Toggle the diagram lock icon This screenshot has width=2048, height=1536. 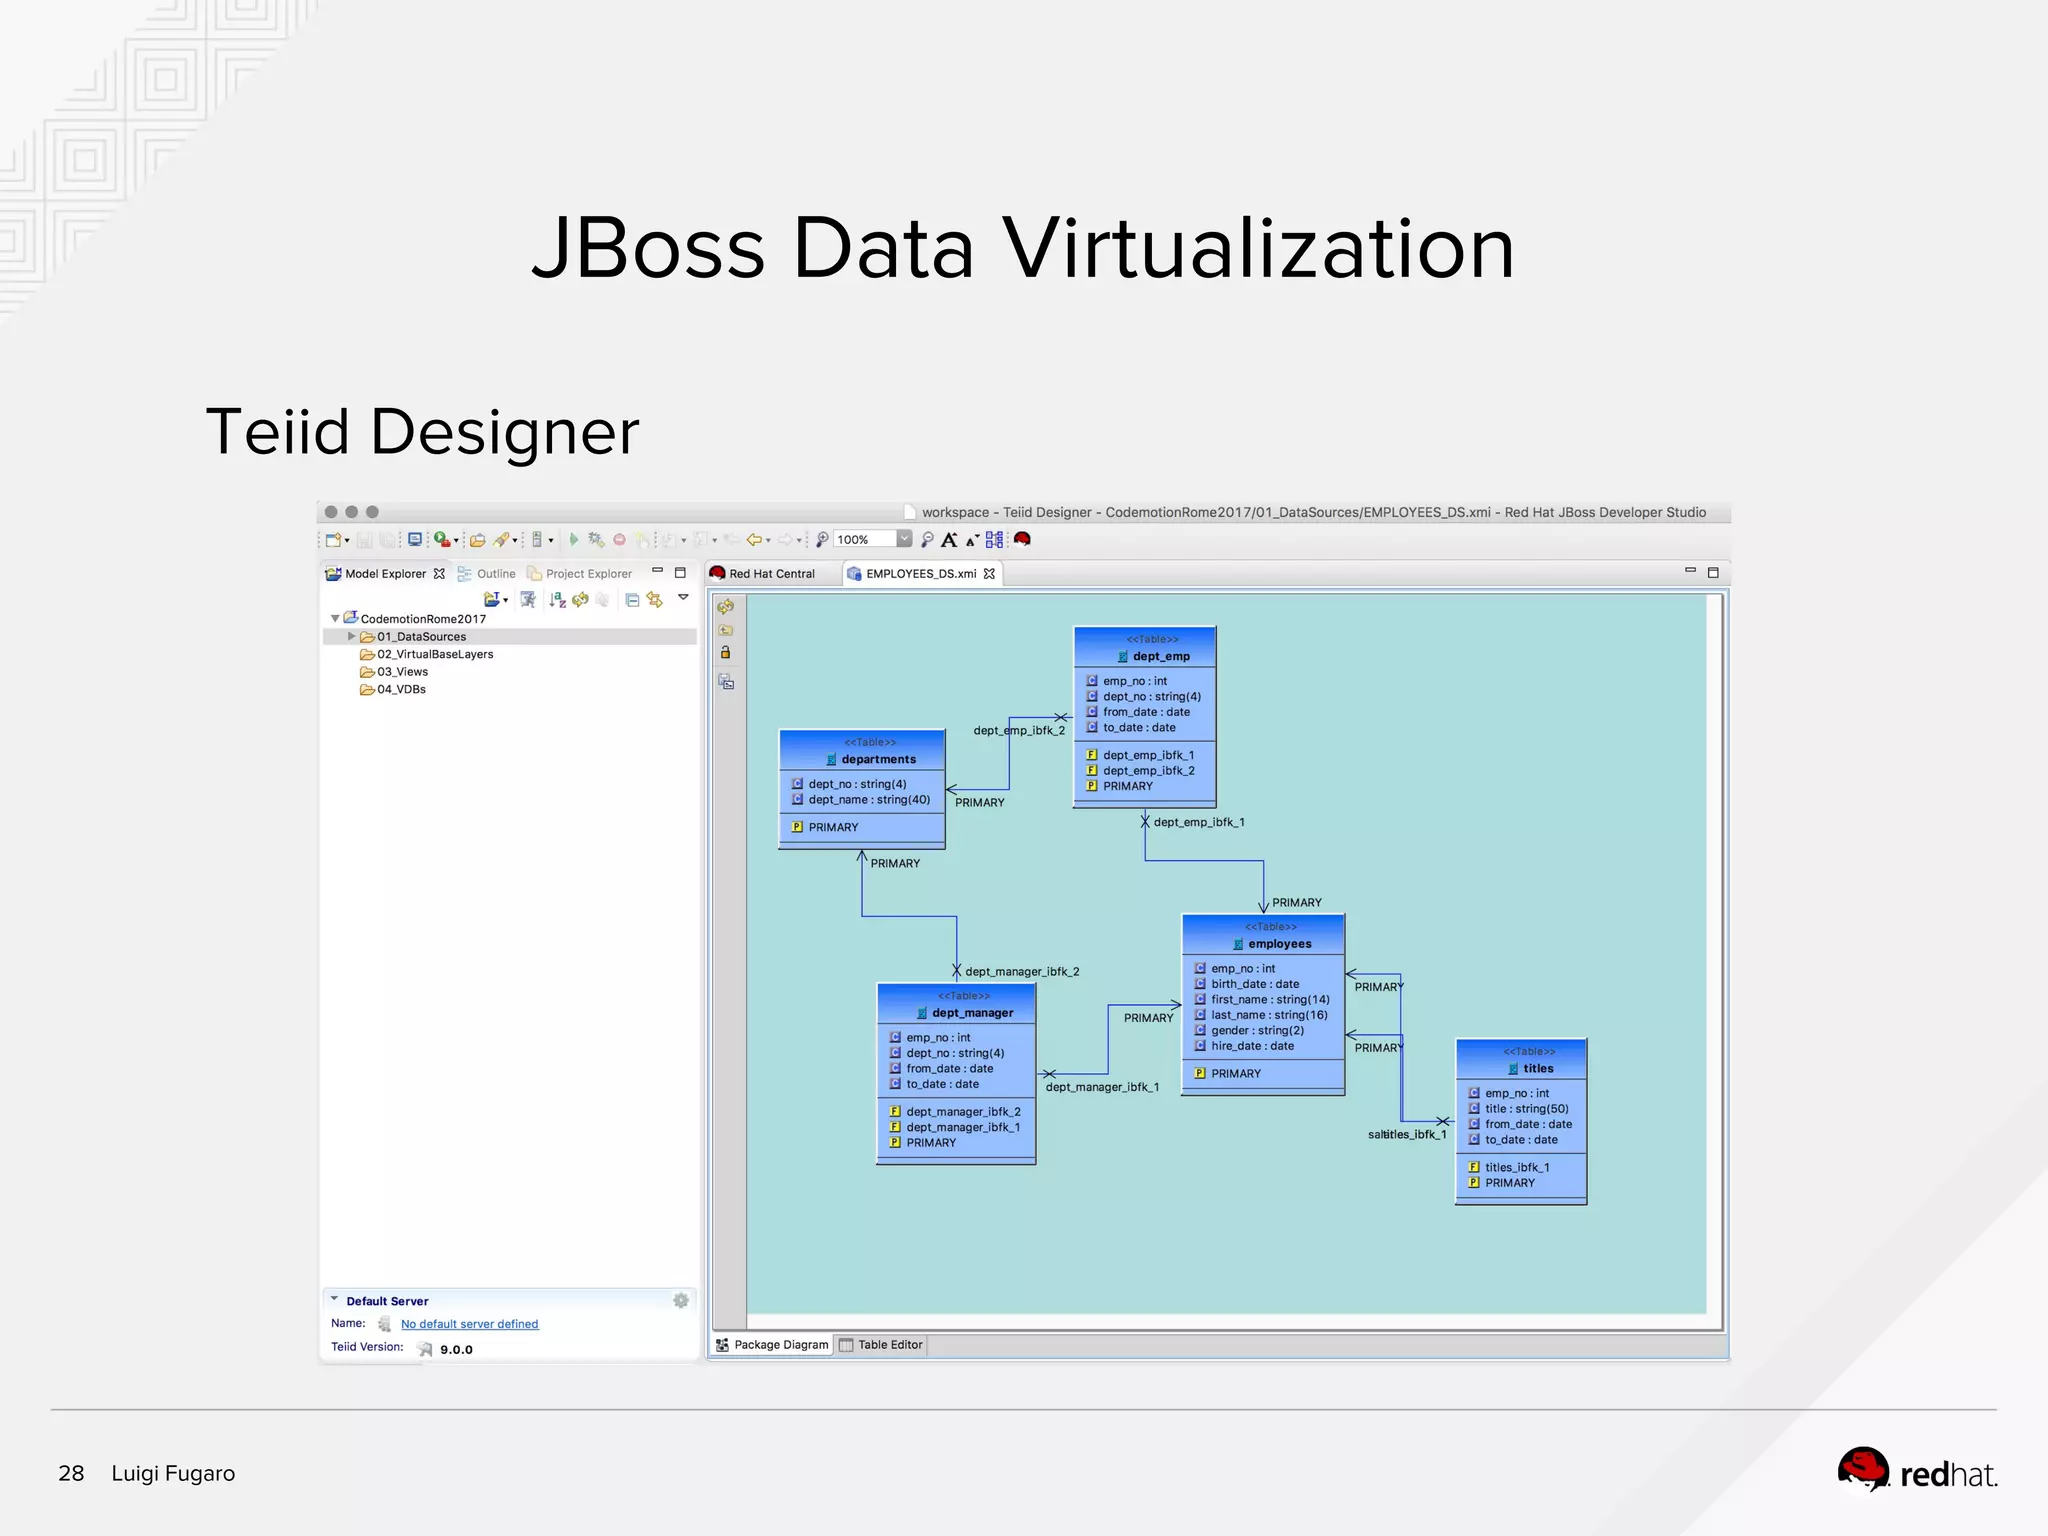[726, 653]
